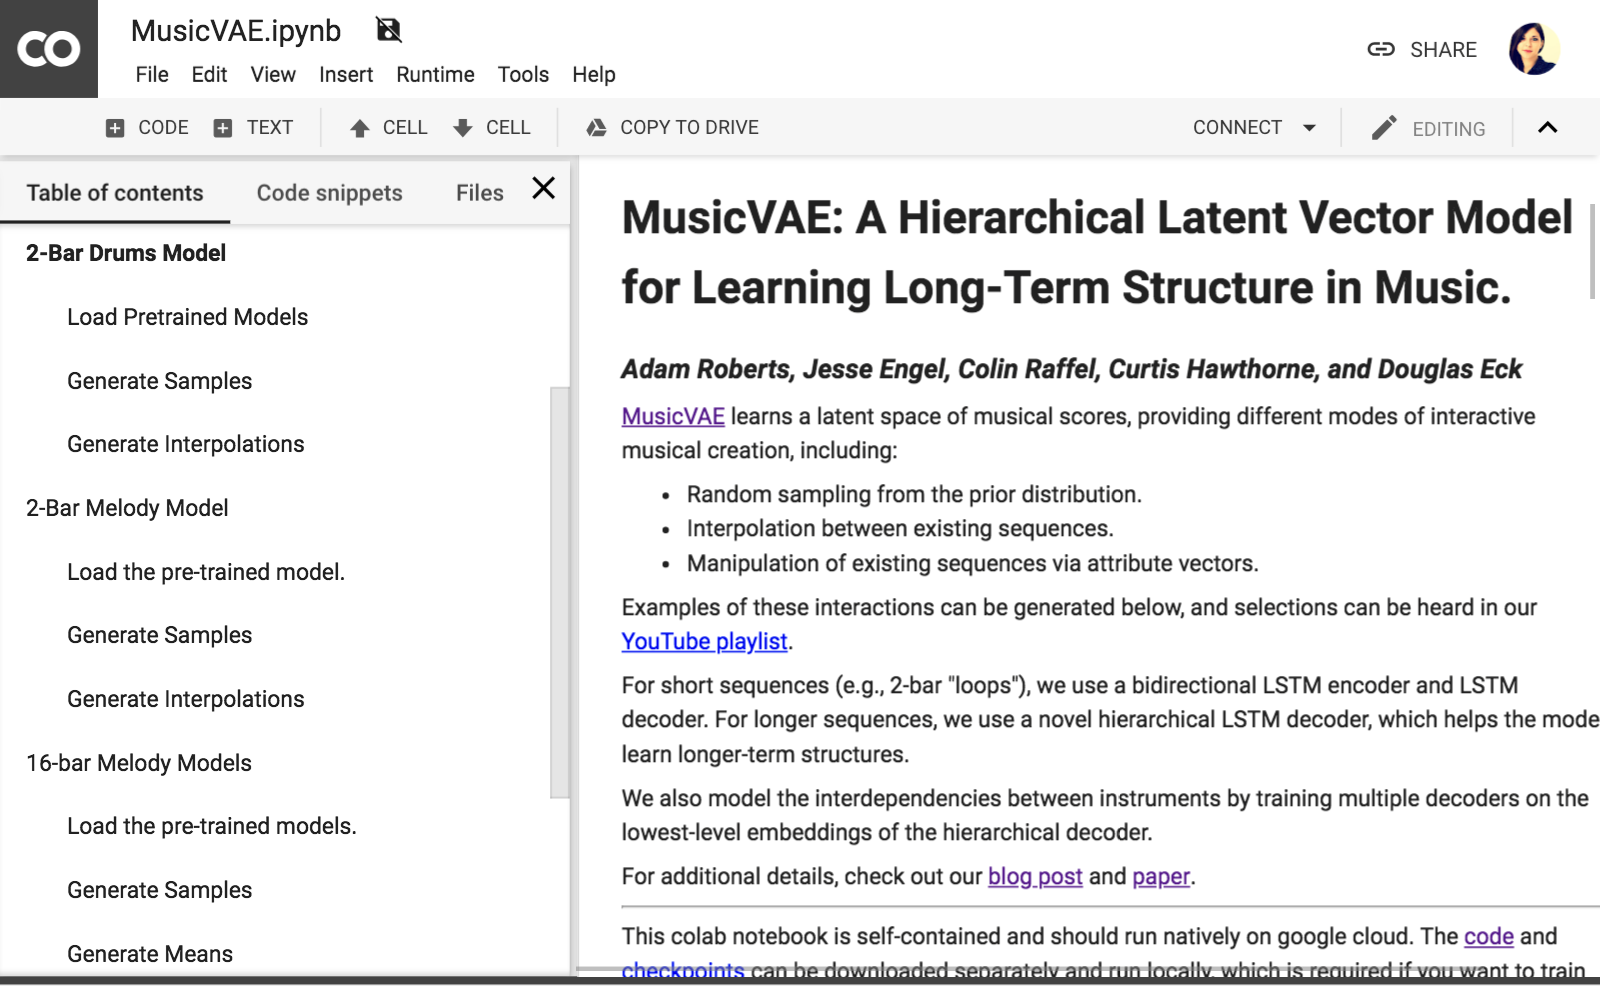
Task: Add a code cell with CODE button
Action: tap(147, 128)
